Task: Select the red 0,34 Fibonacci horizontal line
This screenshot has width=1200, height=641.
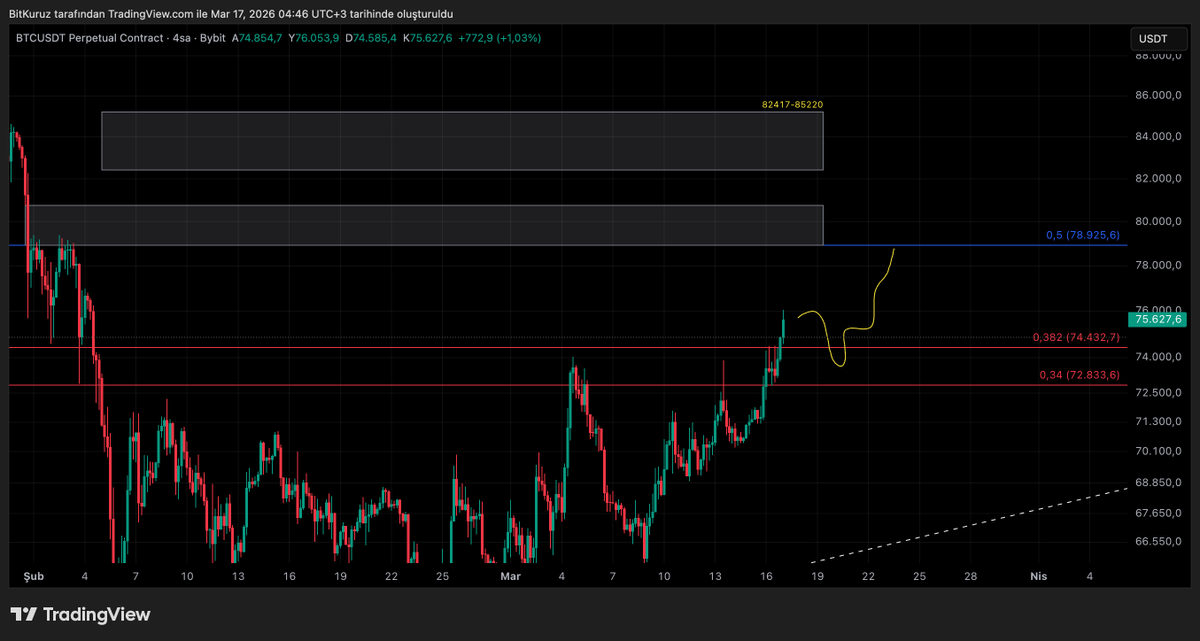Action: pos(568,385)
